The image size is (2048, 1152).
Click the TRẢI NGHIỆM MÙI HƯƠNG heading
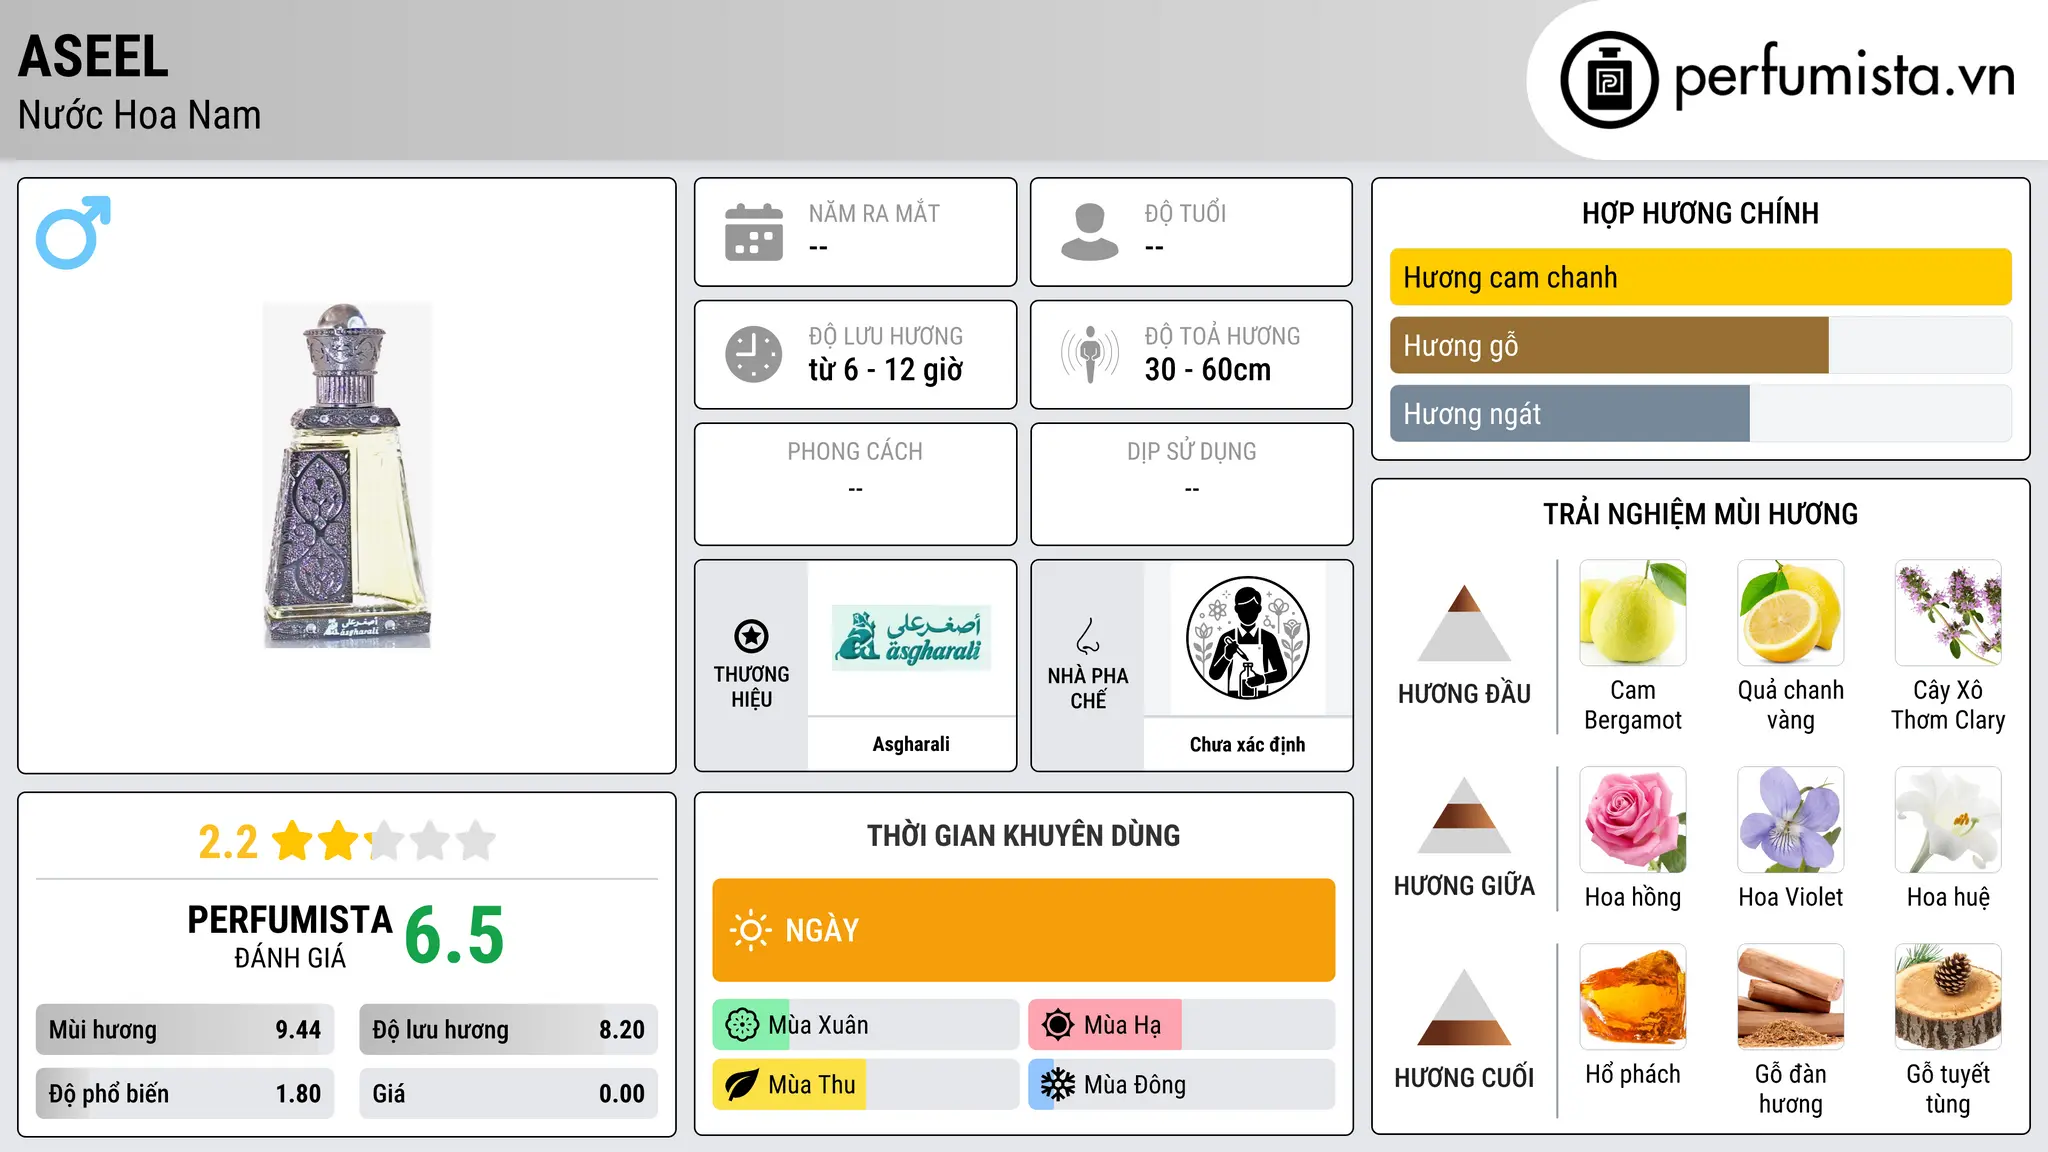[x=1700, y=514]
